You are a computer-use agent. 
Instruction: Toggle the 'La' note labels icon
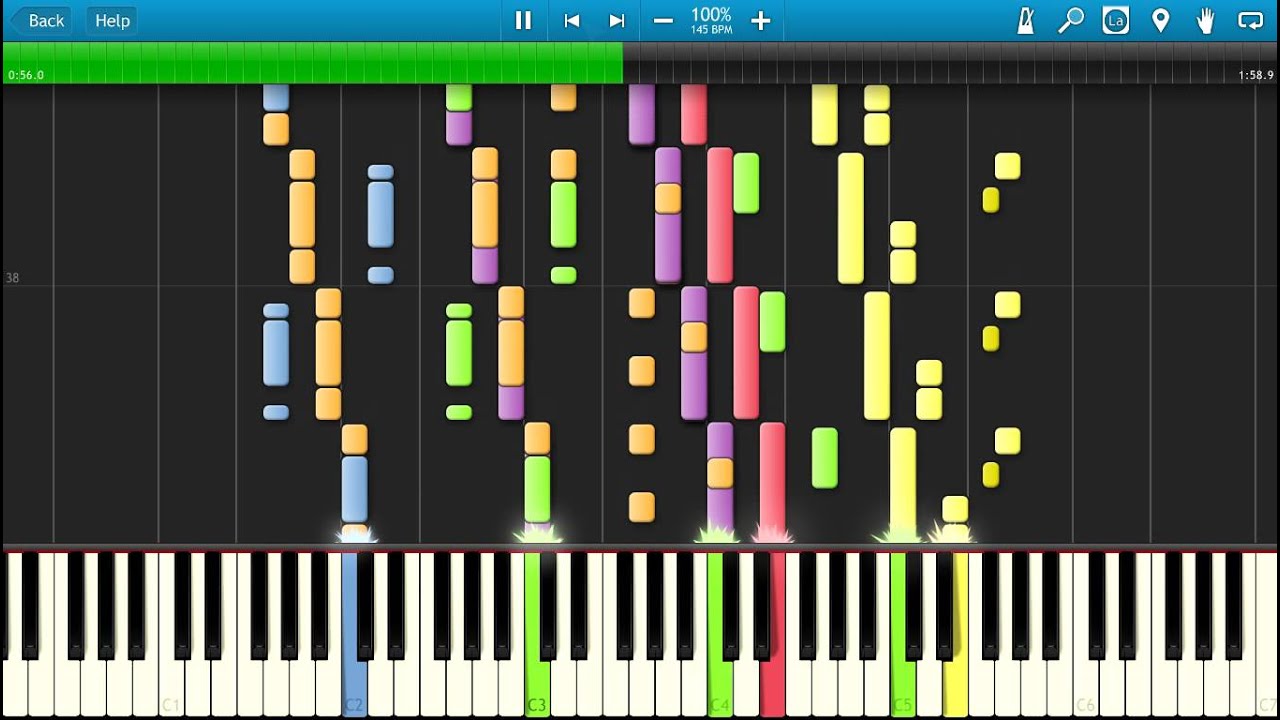pos(1115,20)
